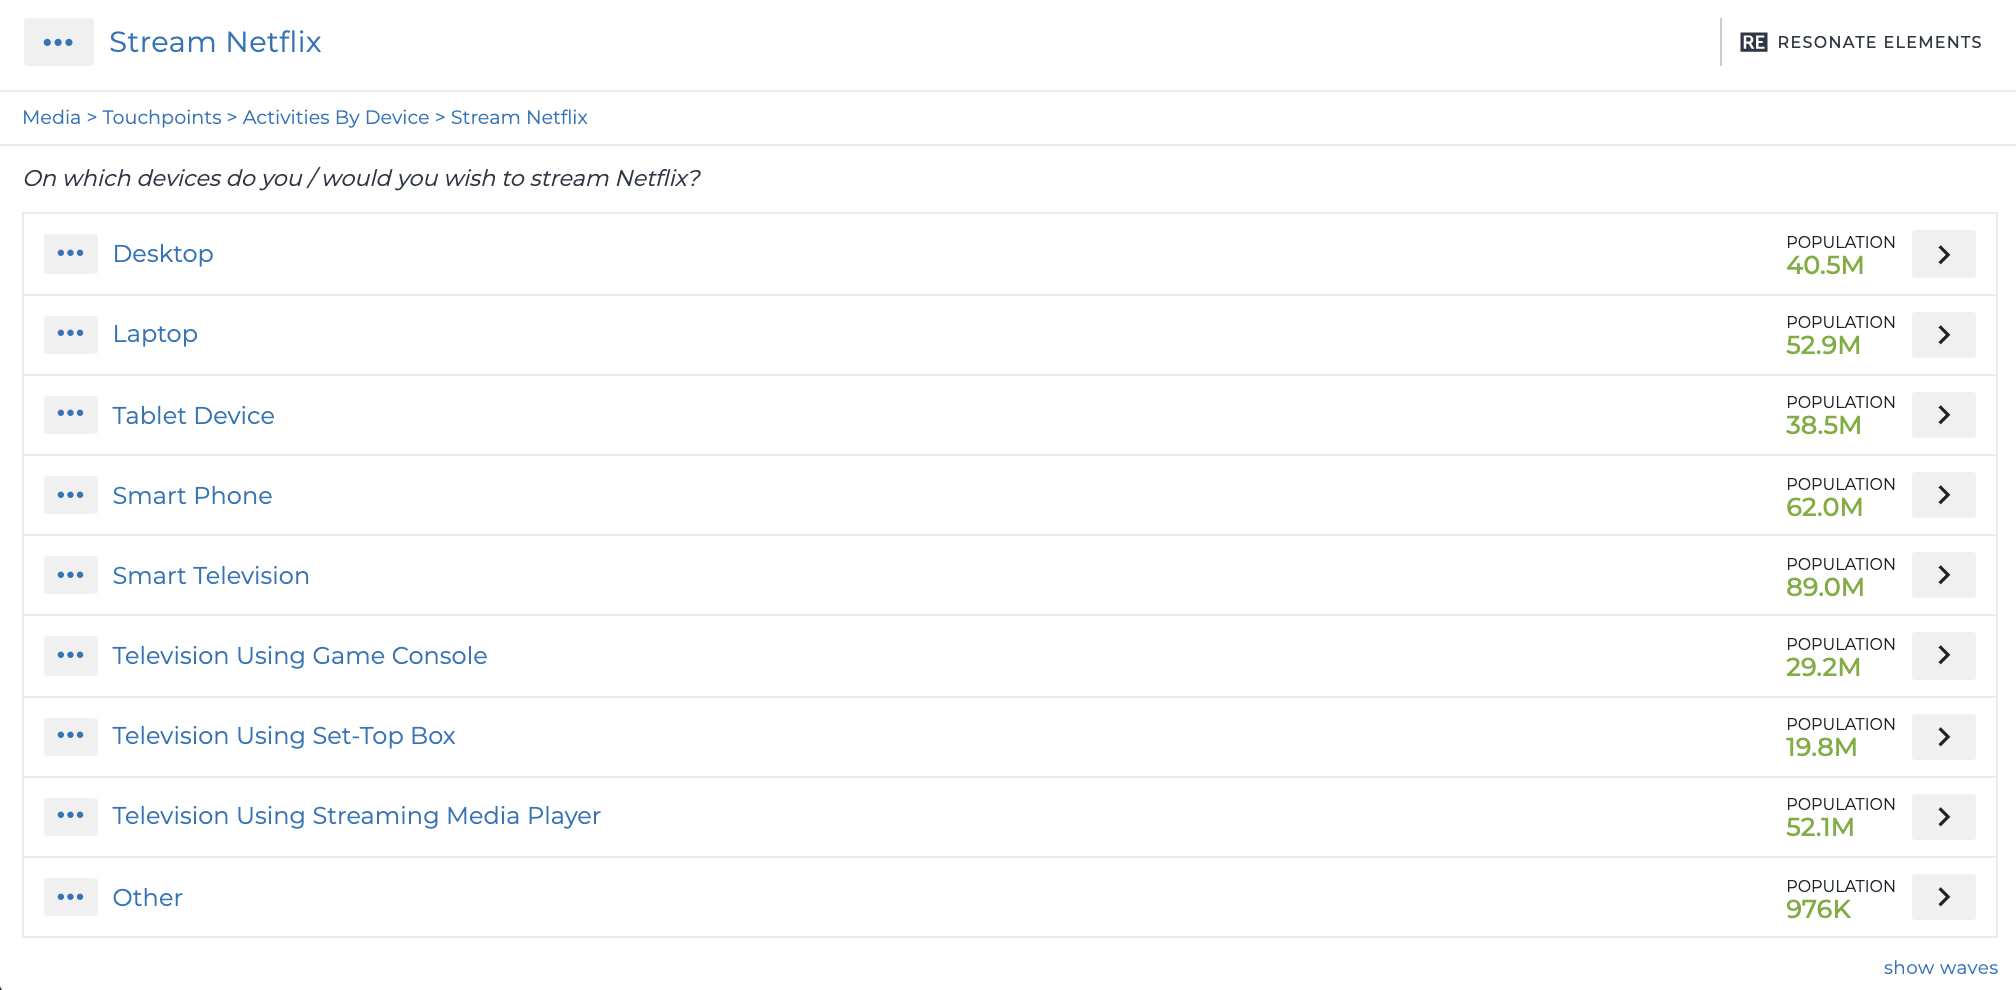Click the Stream Netflix page title

(215, 42)
